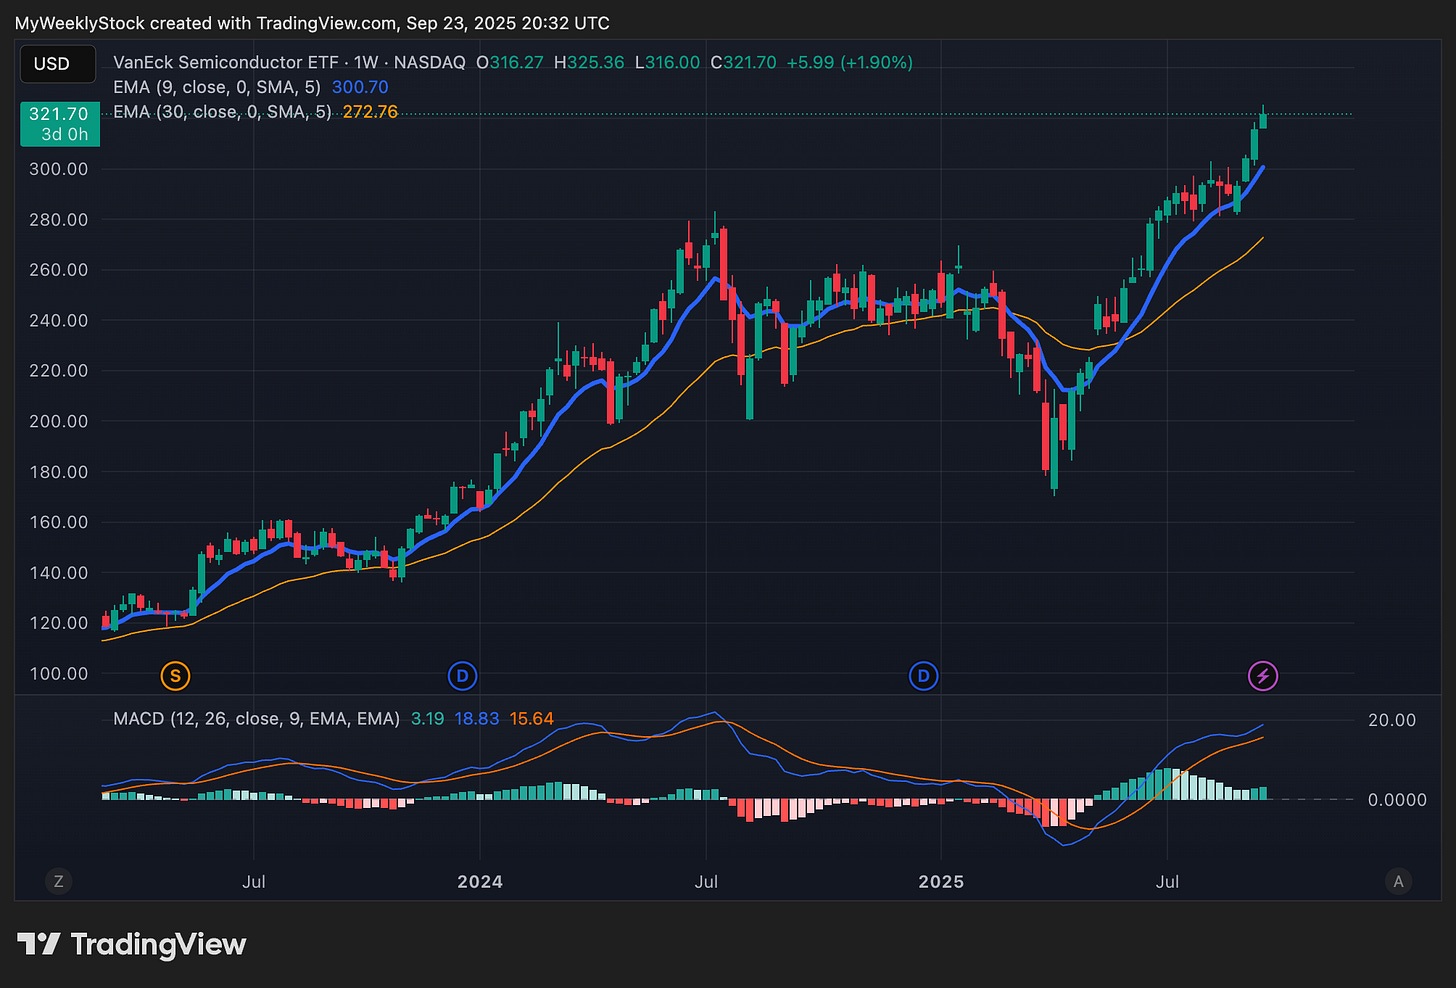Click the 3d 0h countdown label
Viewport: 1456px width, 988px height.
point(65,135)
